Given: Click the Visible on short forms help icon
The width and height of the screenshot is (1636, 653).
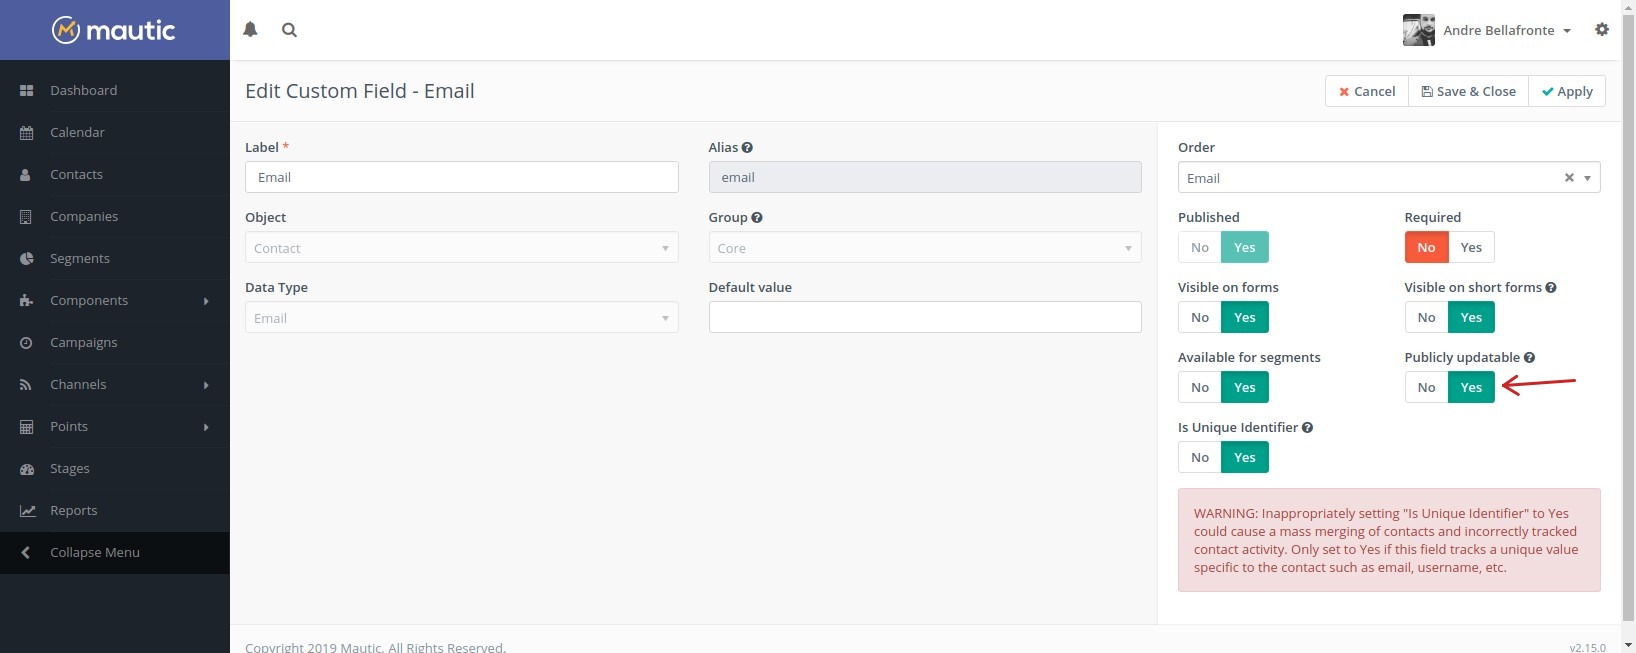Looking at the screenshot, I should (x=1551, y=288).
